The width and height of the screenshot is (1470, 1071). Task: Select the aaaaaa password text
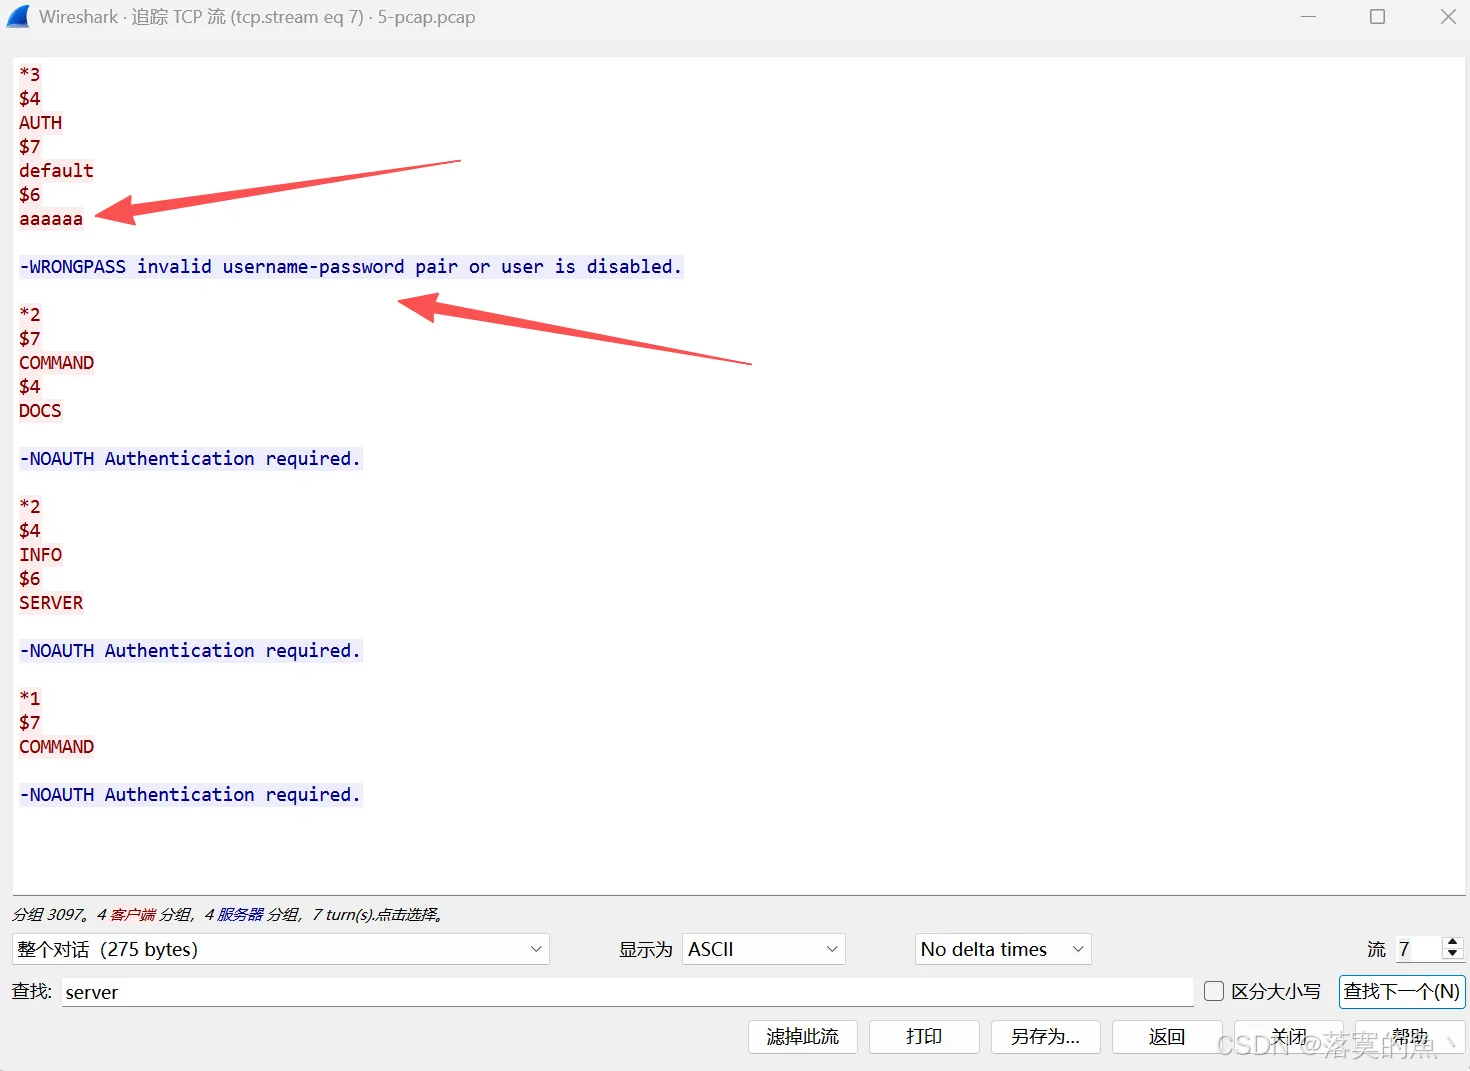[51, 219]
